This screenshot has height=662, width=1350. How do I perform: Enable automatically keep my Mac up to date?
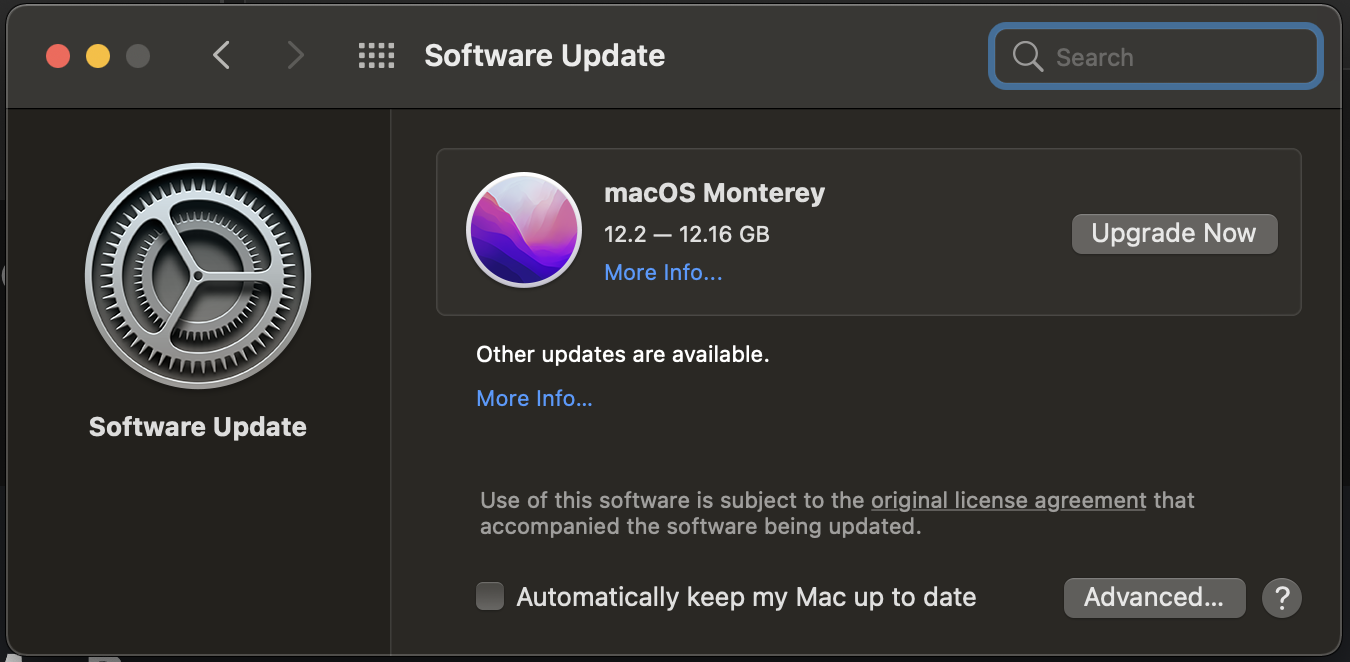(x=490, y=597)
